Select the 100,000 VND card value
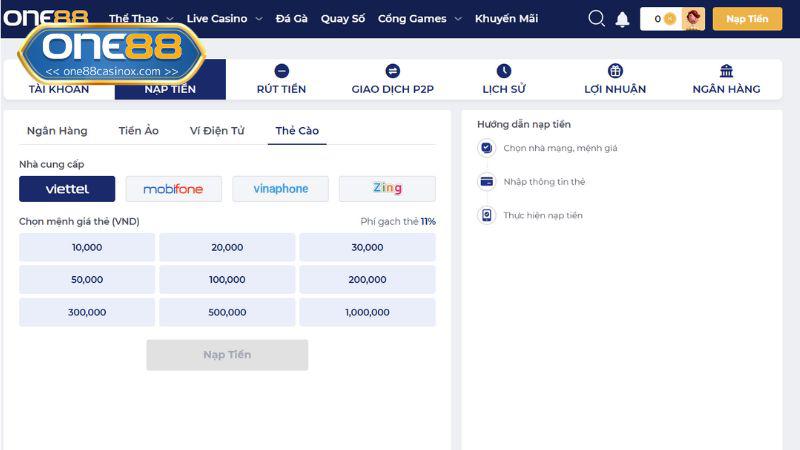The height and width of the screenshot is (450, 800). (x=227, y=280)
